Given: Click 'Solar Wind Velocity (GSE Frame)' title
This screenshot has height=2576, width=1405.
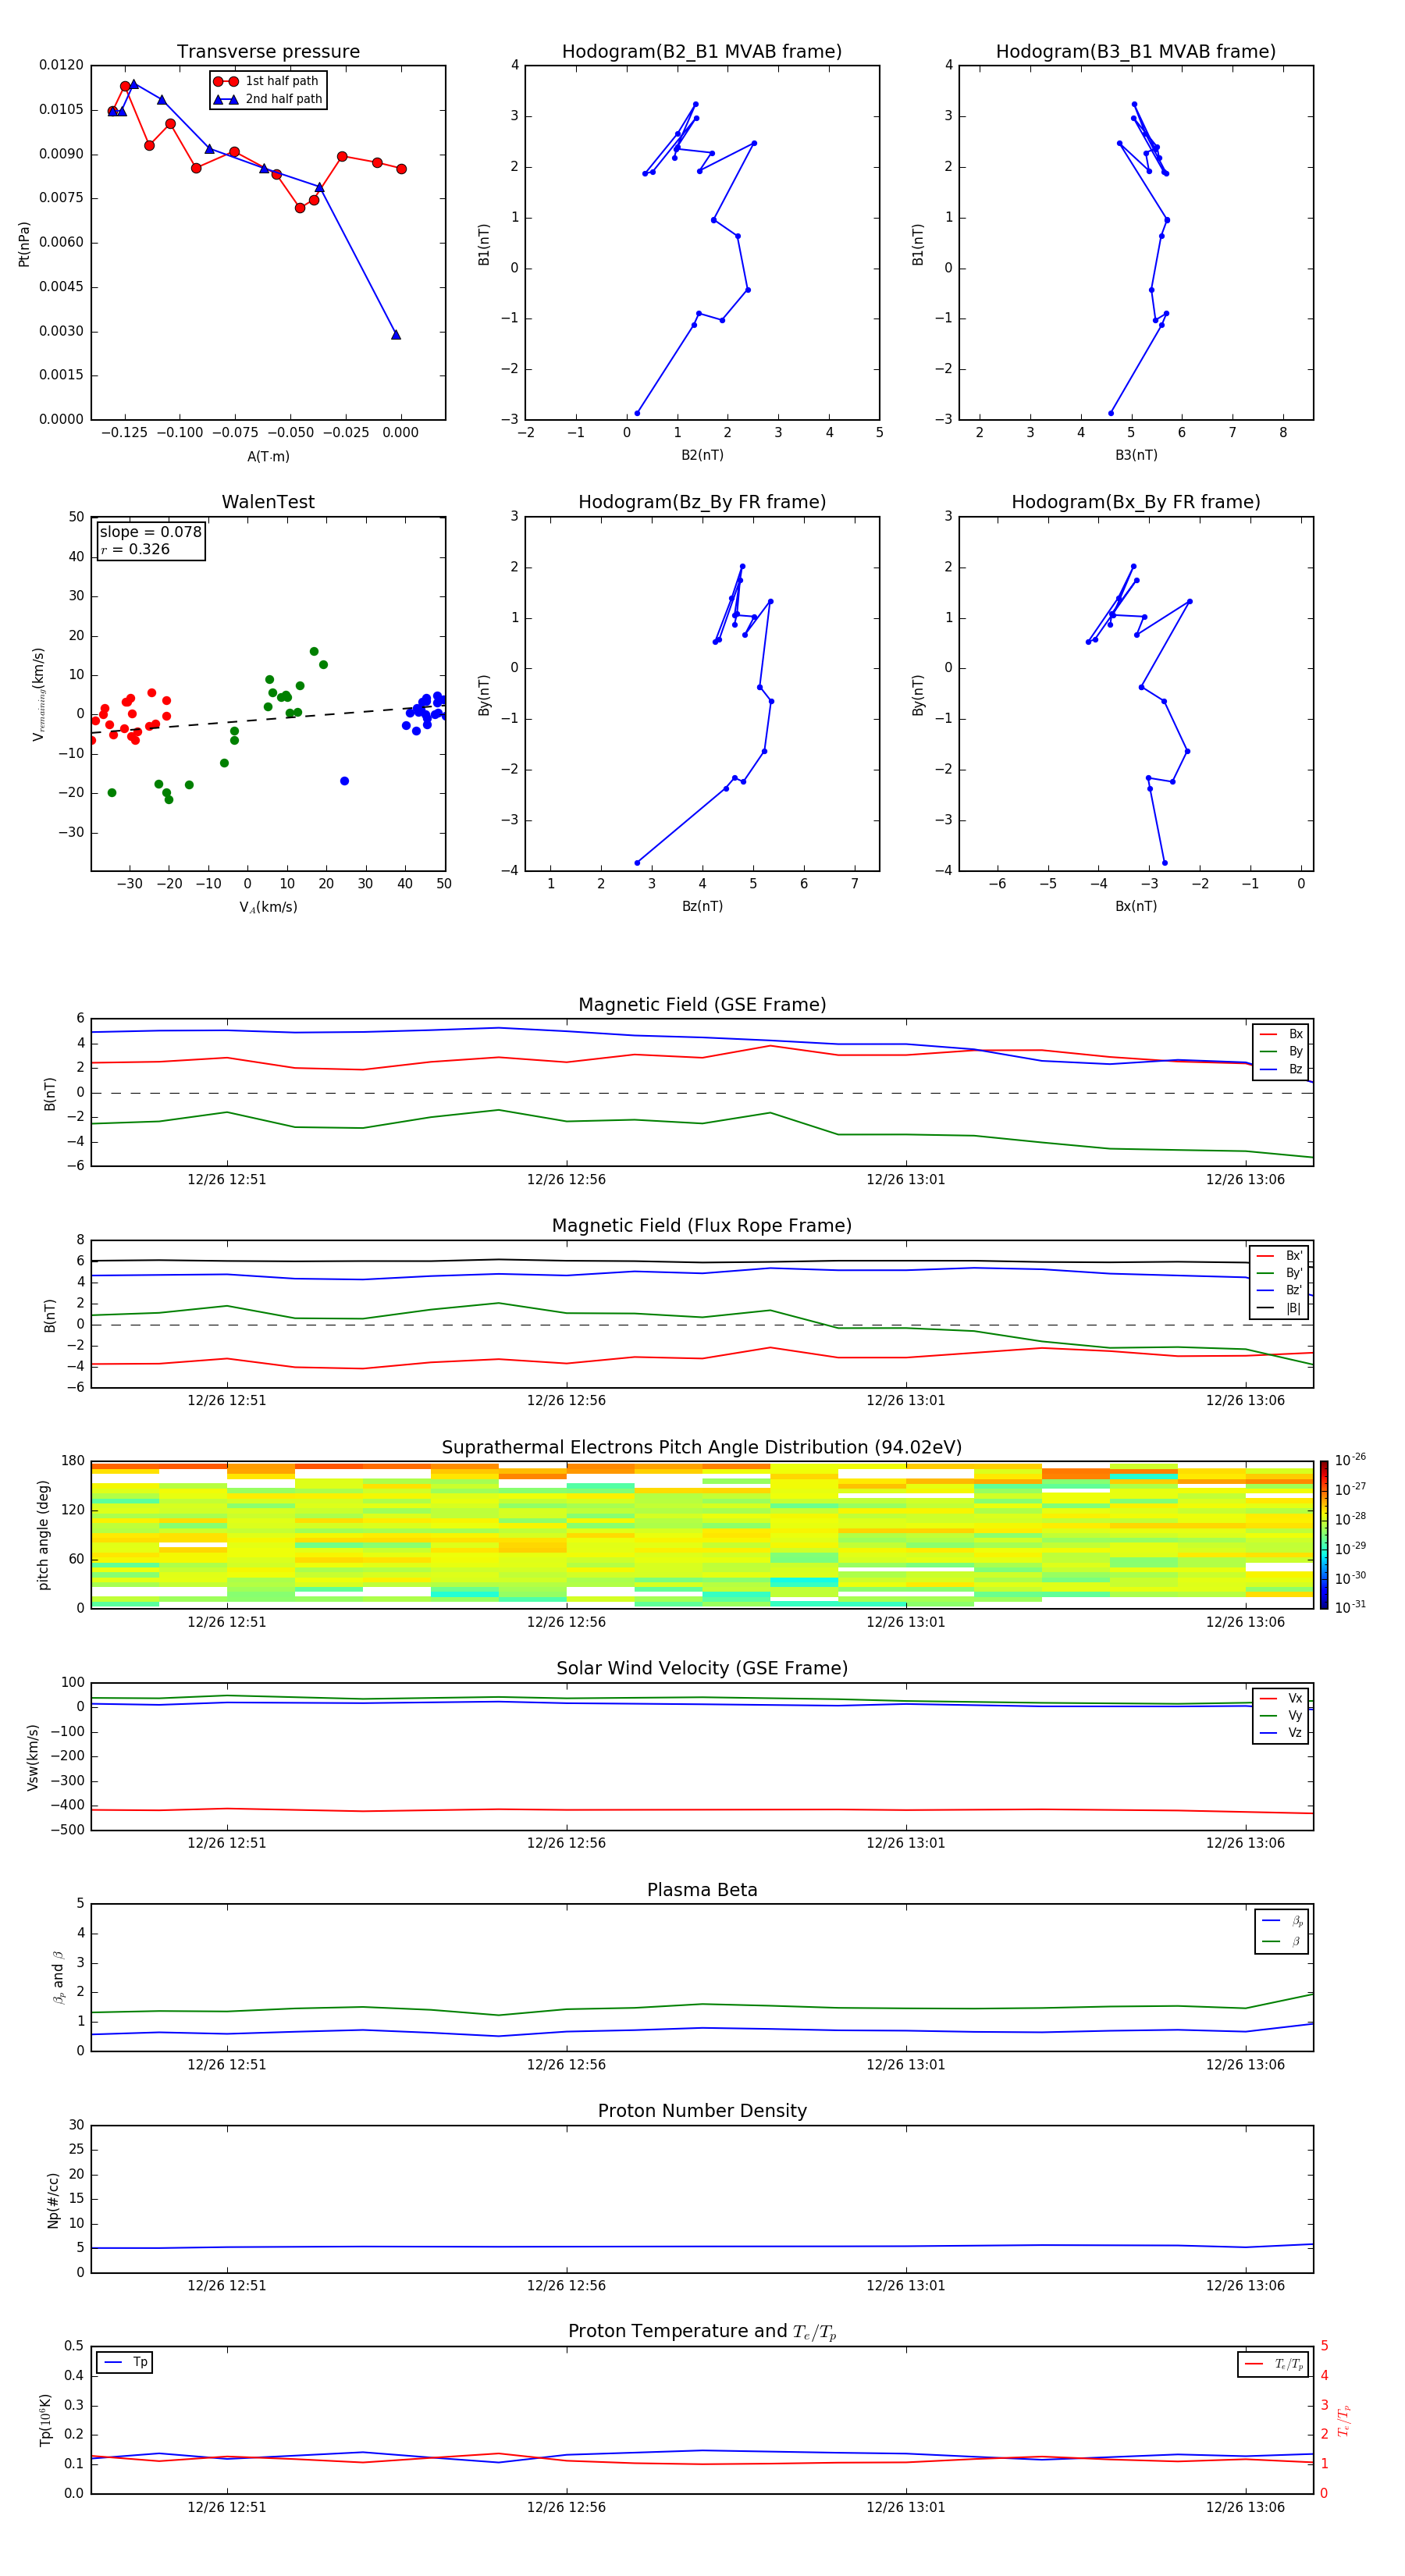Looking at the screenshot, I should (702, 1669).
